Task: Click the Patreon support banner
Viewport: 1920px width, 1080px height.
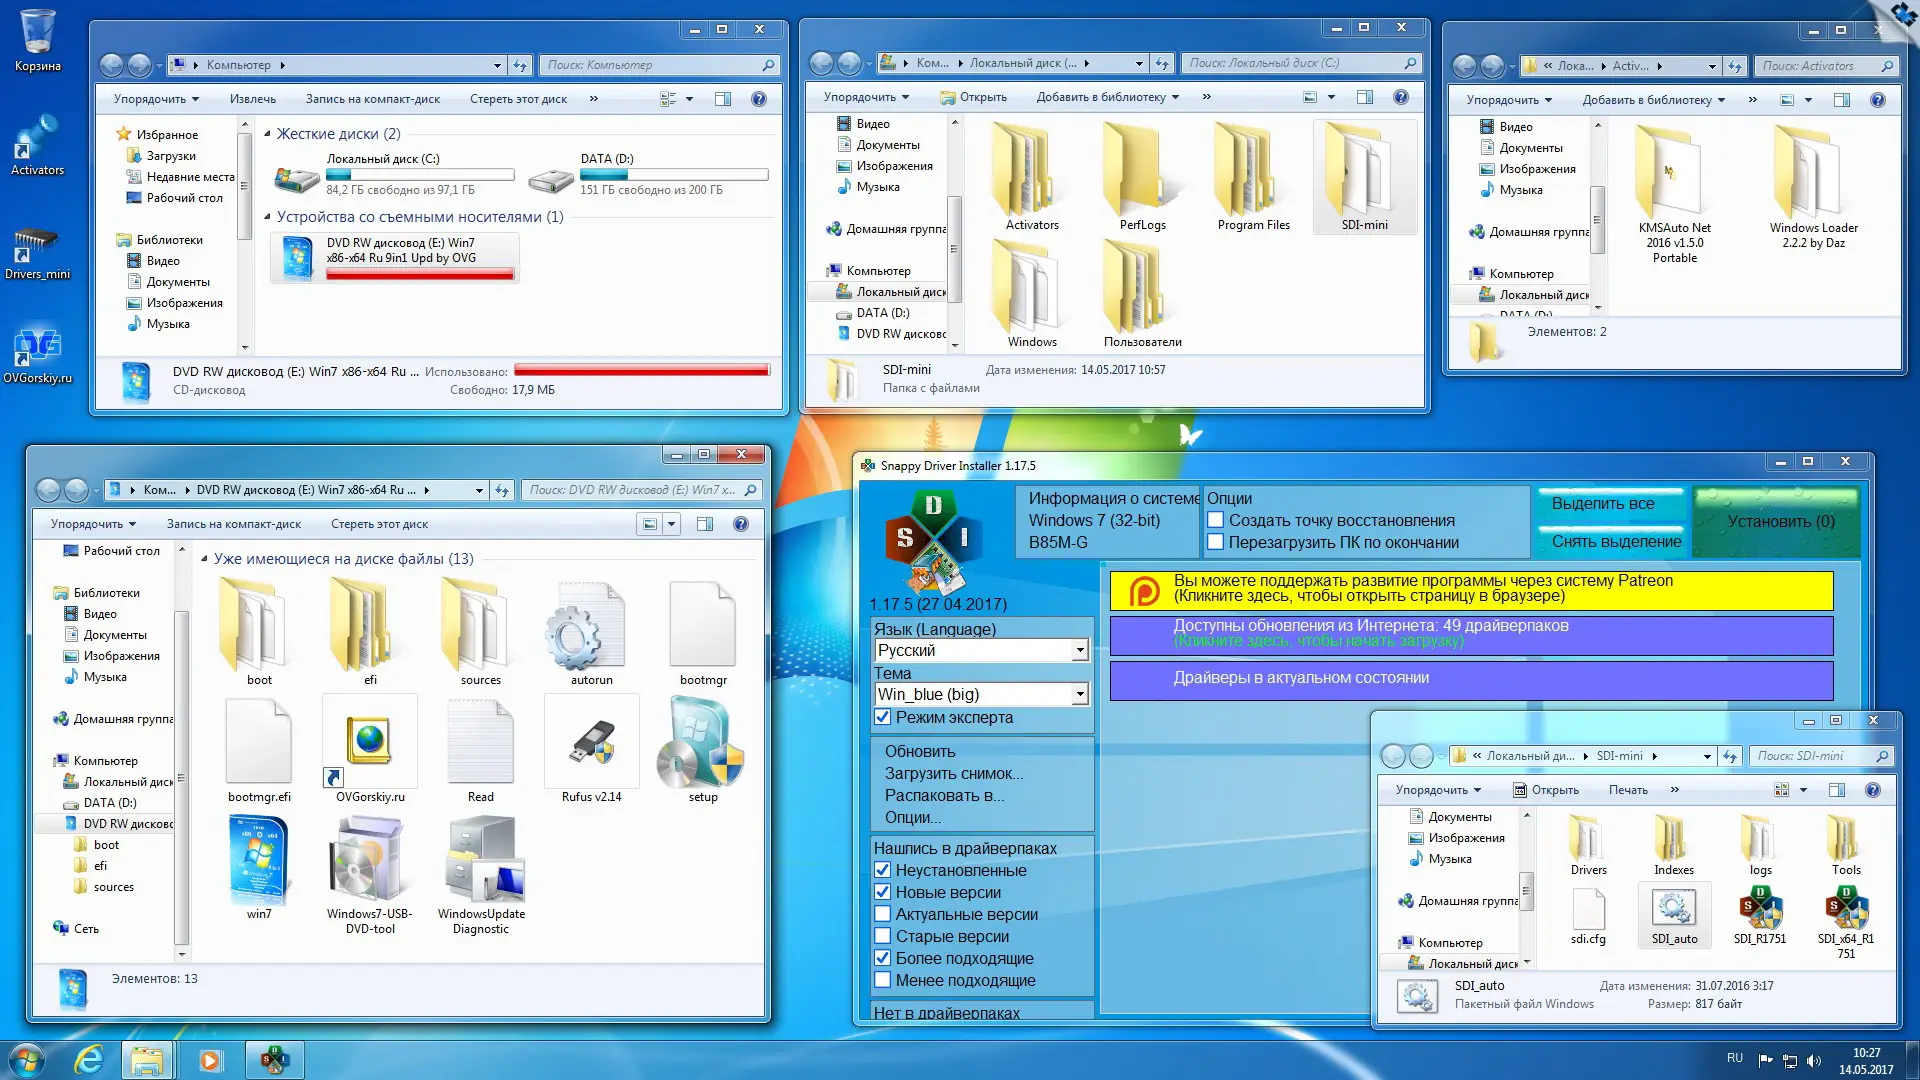Action: point(1468,590)
